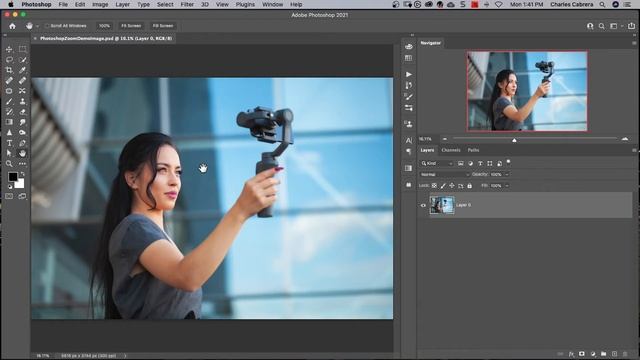
Task: Open the Navigator panel menu
Action: pos(634,43)
